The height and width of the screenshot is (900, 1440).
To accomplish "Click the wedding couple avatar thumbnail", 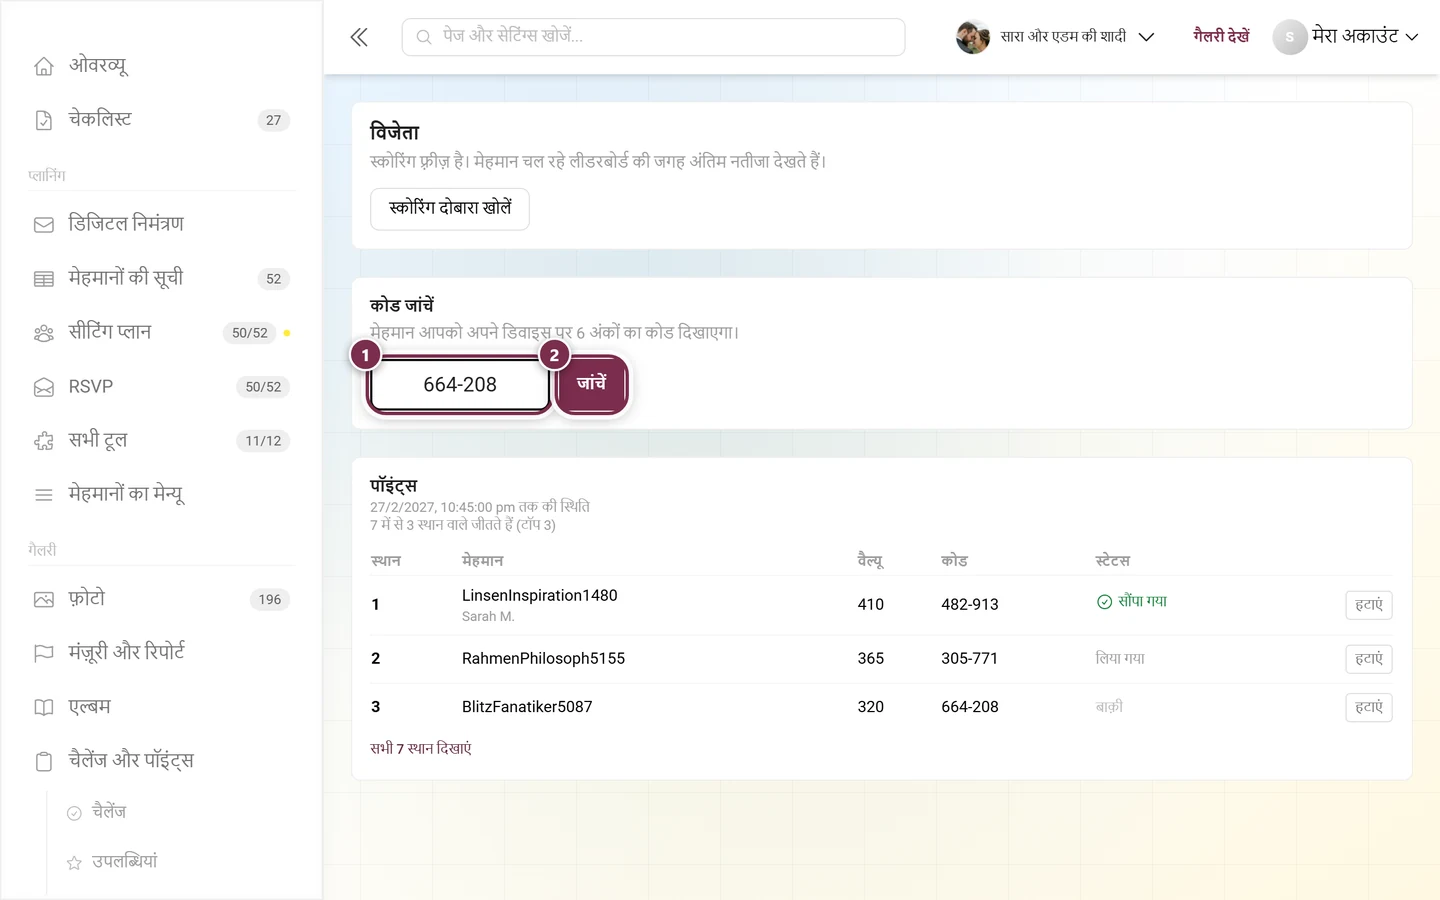I will (x=973, y=37).
